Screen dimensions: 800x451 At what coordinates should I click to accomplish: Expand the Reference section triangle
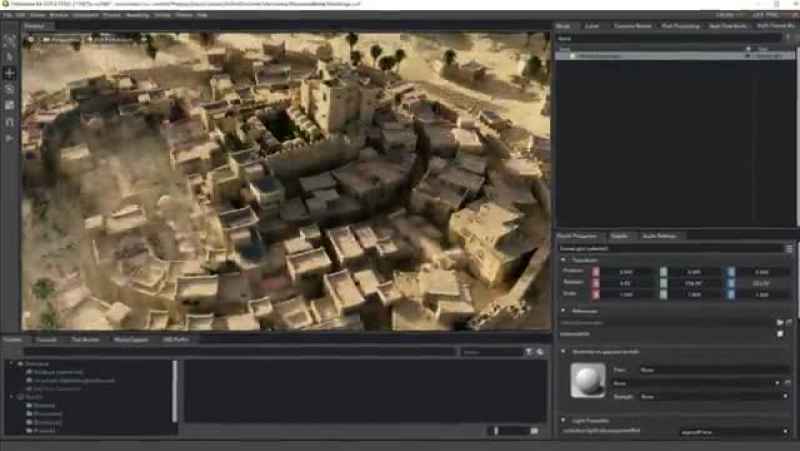click(x=564, y=310)
